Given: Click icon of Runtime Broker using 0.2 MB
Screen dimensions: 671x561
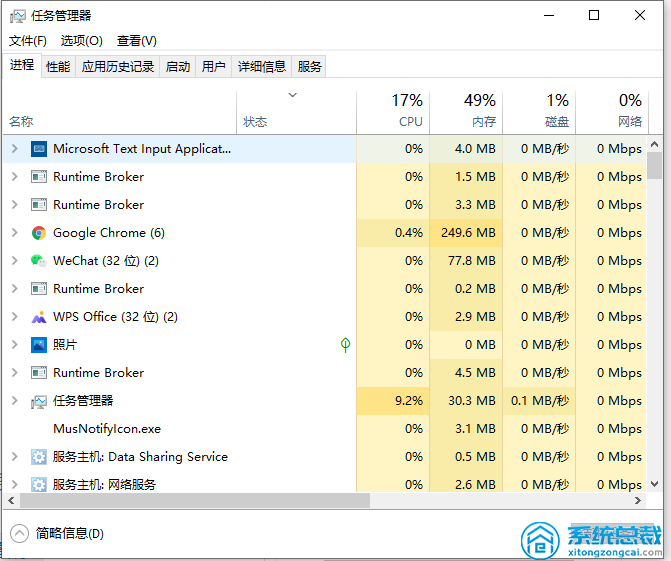Looking at the screenshot, I should coord(39,289).
